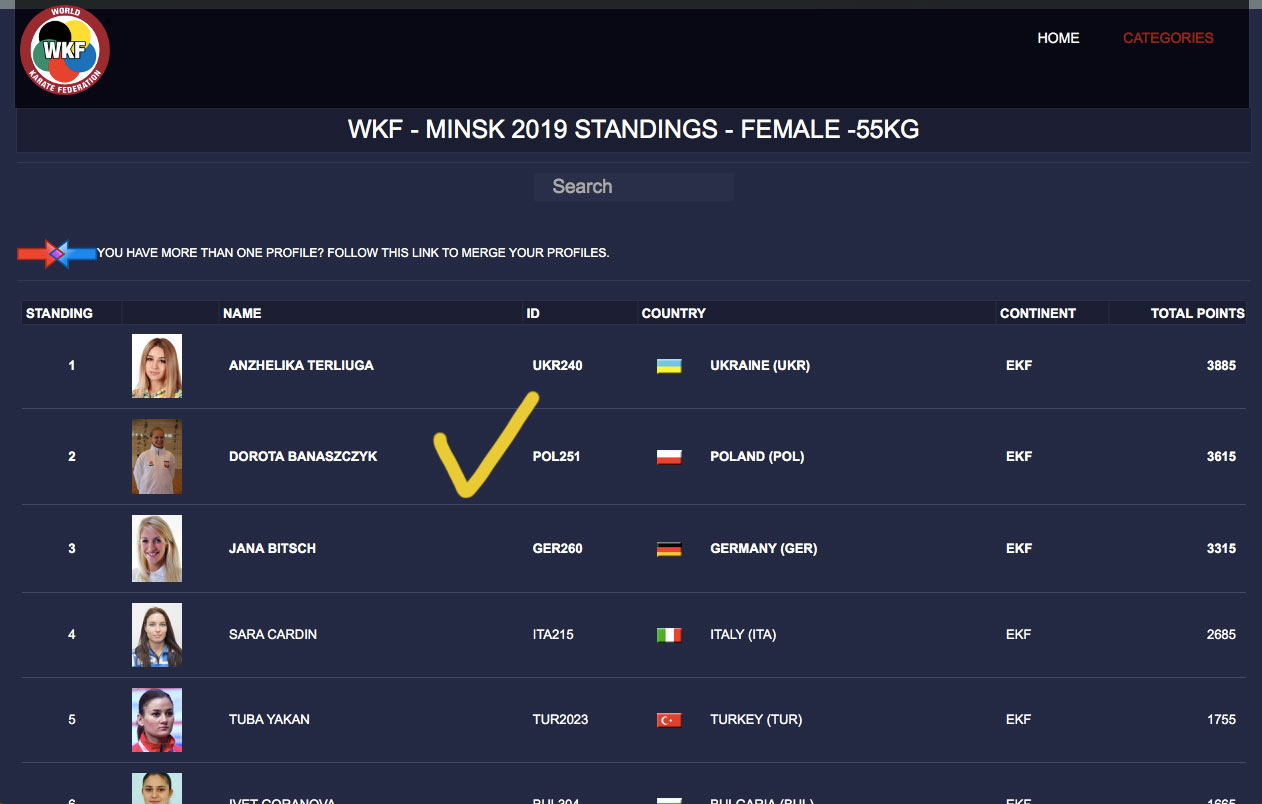Click Anzhelika Terliuga's profile photo
Screen dimensions: 1262x804
pos(157,366)
